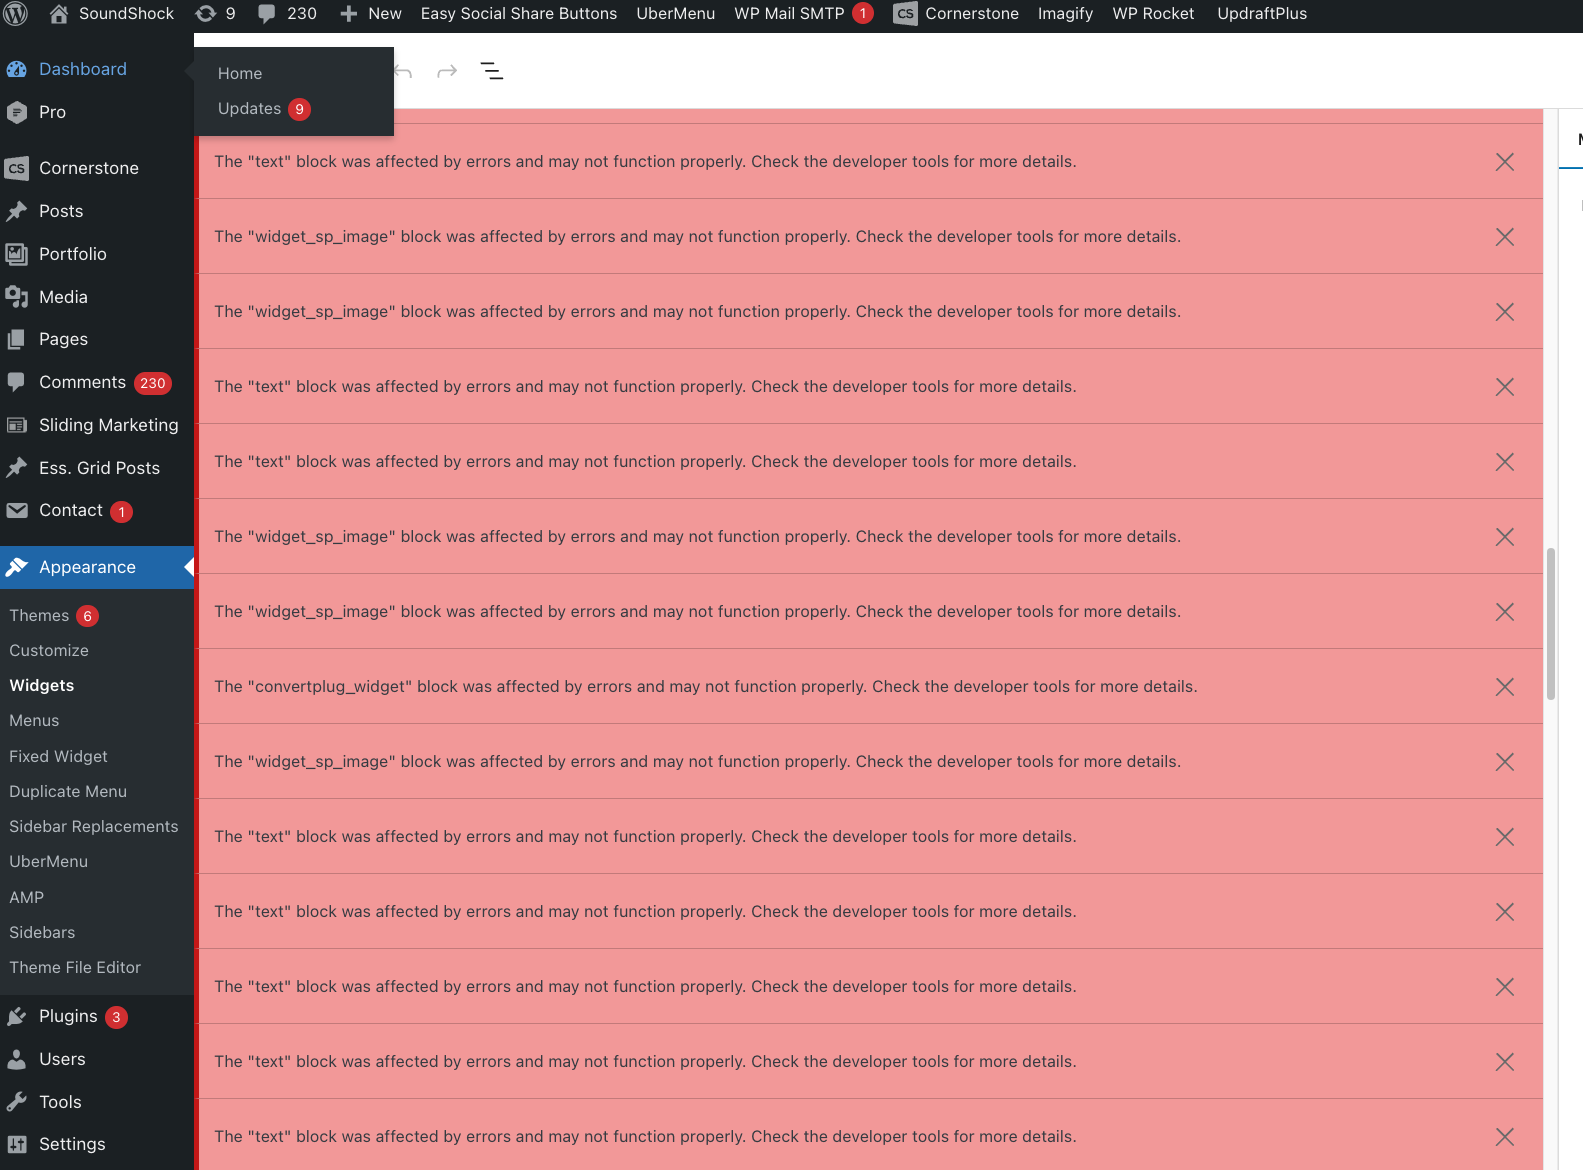Image resolution: width=1583 pixels, height=1170 pixels.
Task: Click the Redo arrow icon
Action: point(447,71)
